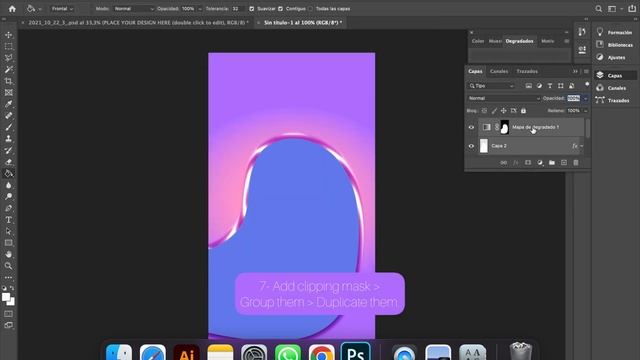Select the Rectangle shape tool
The width and height of the screenshot is (640, 360).
9,243
